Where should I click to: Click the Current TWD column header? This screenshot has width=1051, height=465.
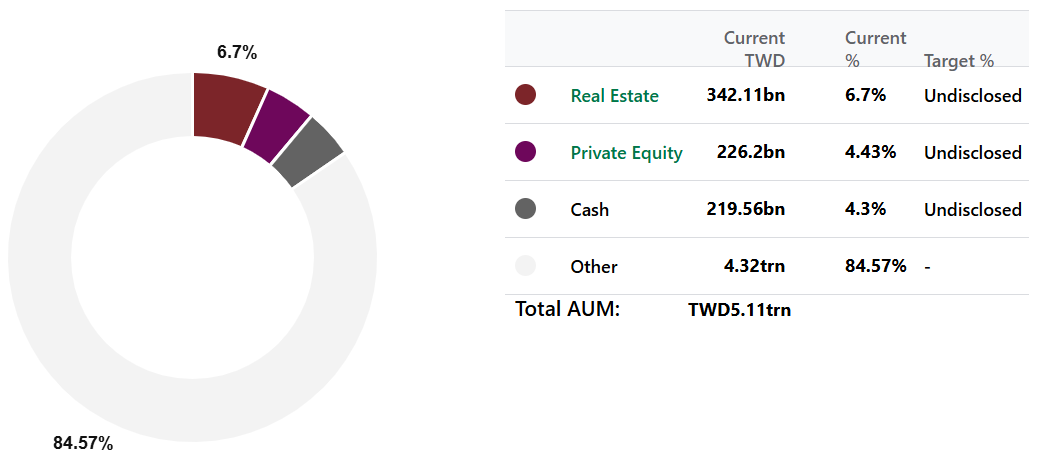(754, 49)
